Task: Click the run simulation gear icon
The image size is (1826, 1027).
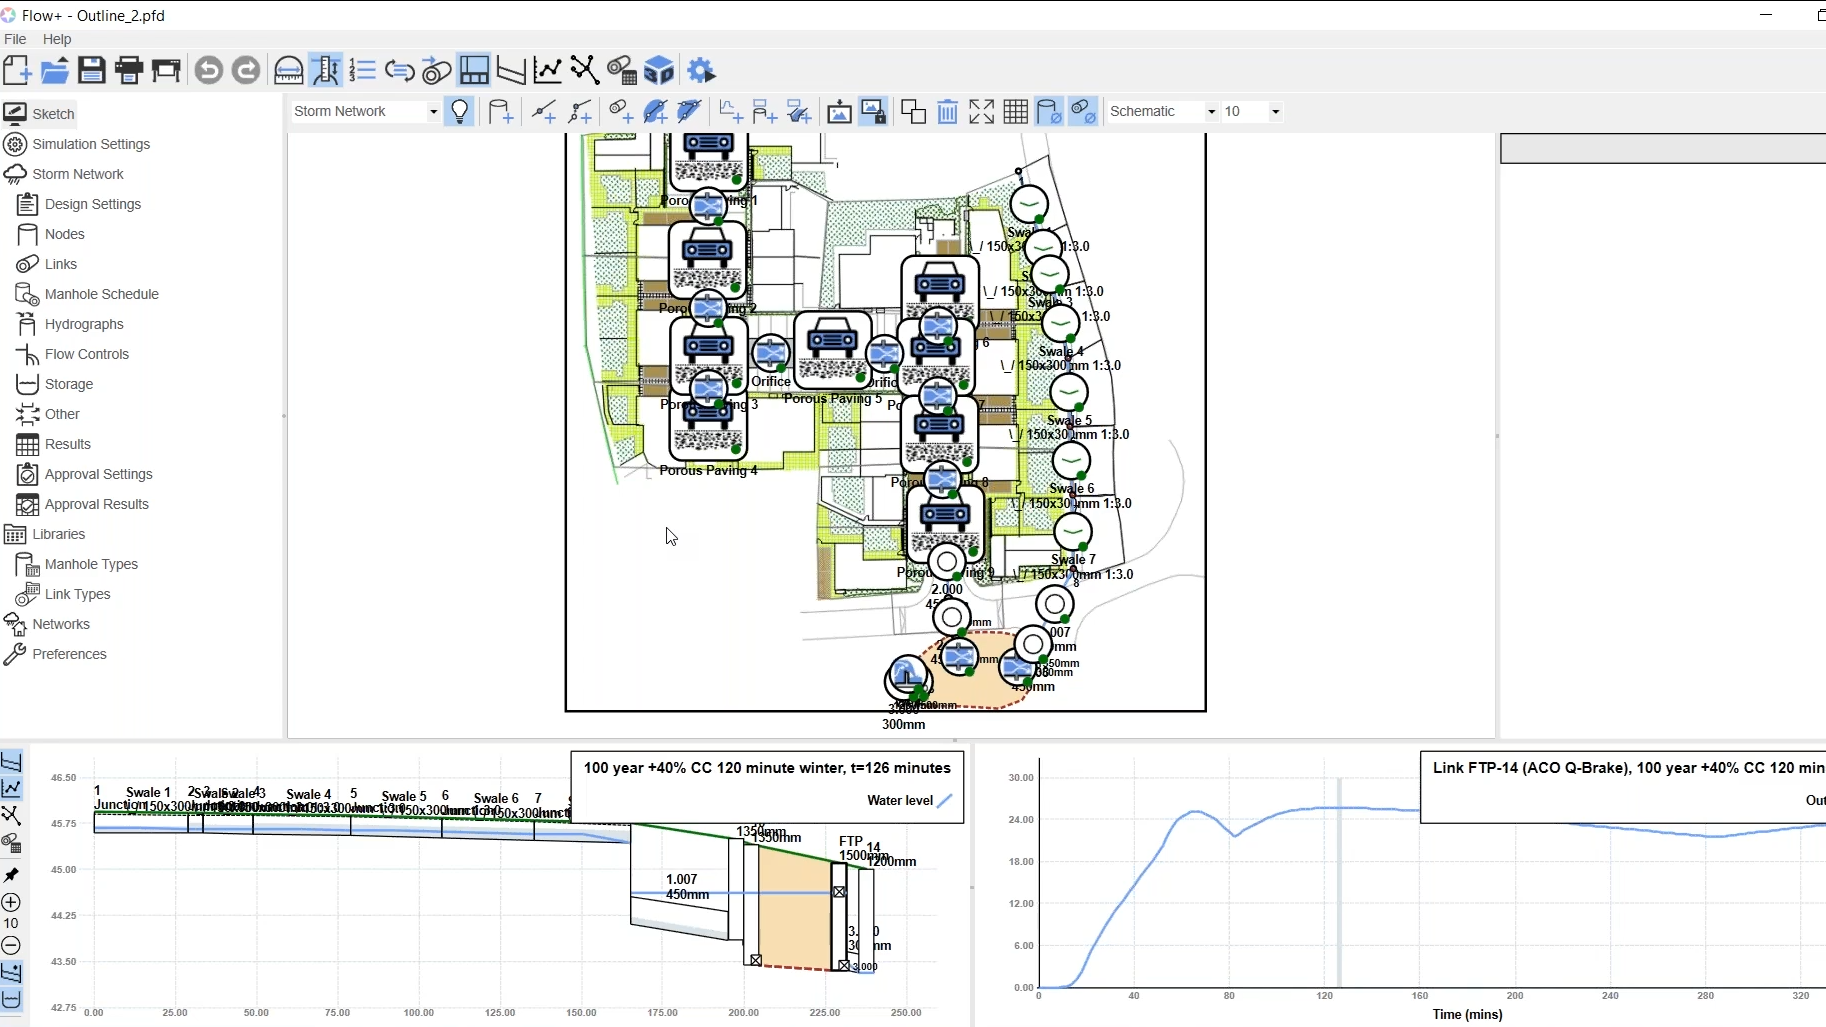Action: click(702, 71)
